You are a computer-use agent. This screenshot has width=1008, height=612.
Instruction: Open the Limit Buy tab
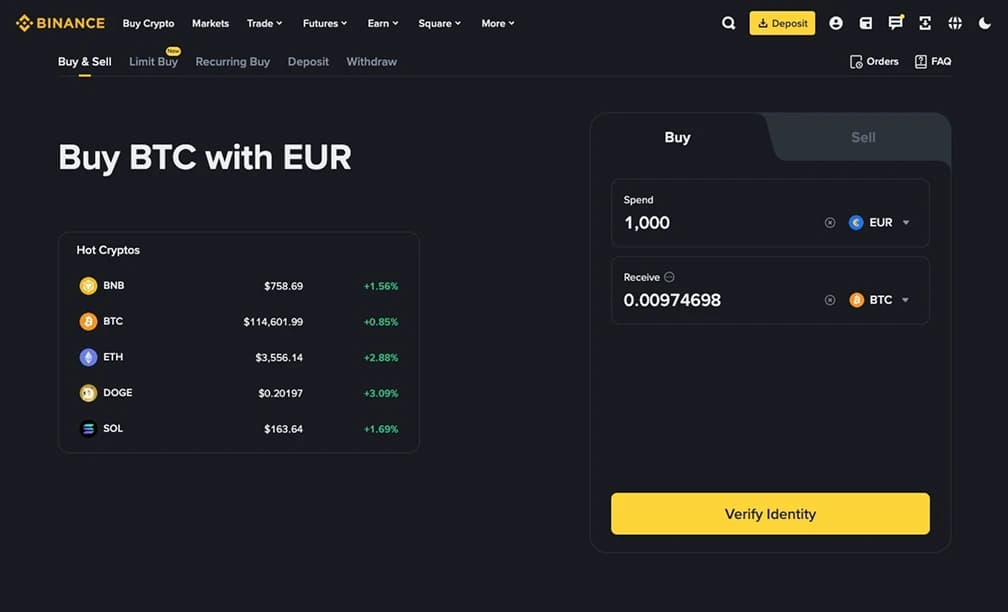click(x=152, y=61)
